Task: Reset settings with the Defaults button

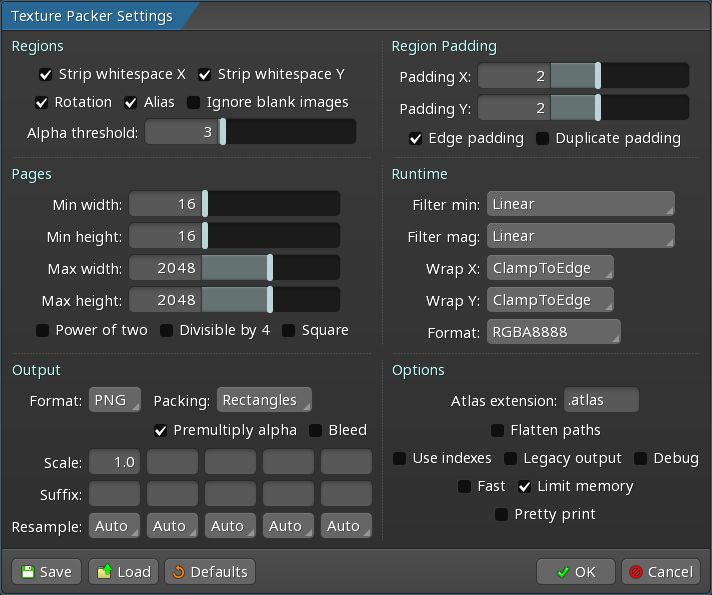Action: pos(209,572)
